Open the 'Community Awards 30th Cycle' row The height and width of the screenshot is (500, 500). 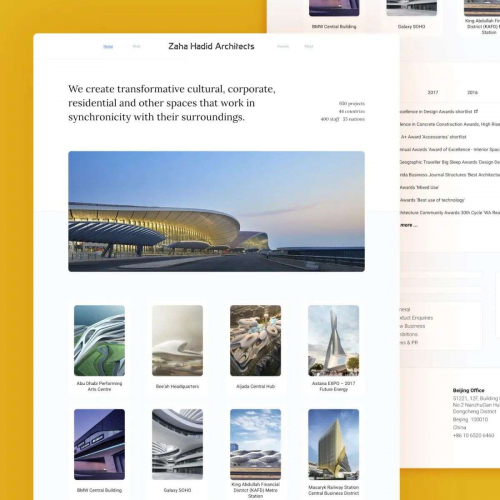click(450, 213)
